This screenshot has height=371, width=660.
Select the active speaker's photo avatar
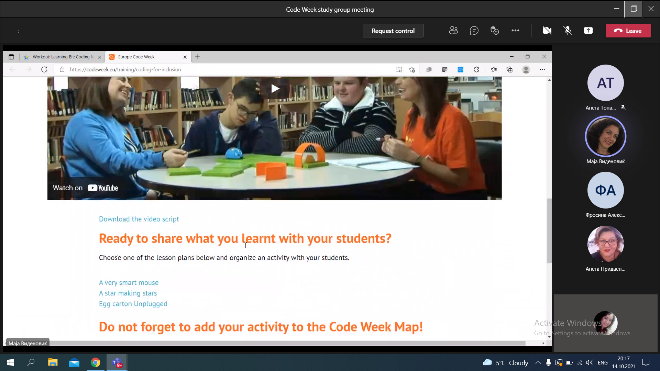click(605, 136)
